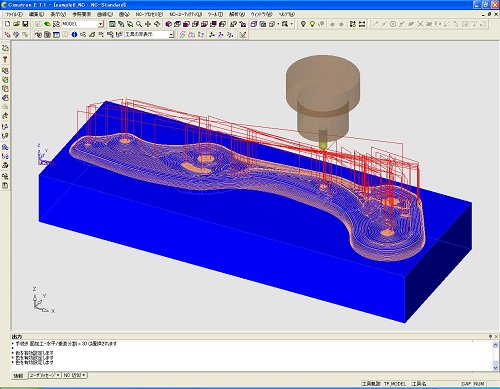Click the bottom clipboard icon in left sidebar
The height and width of the screenshot is (389, 500).
pos(5,185)
